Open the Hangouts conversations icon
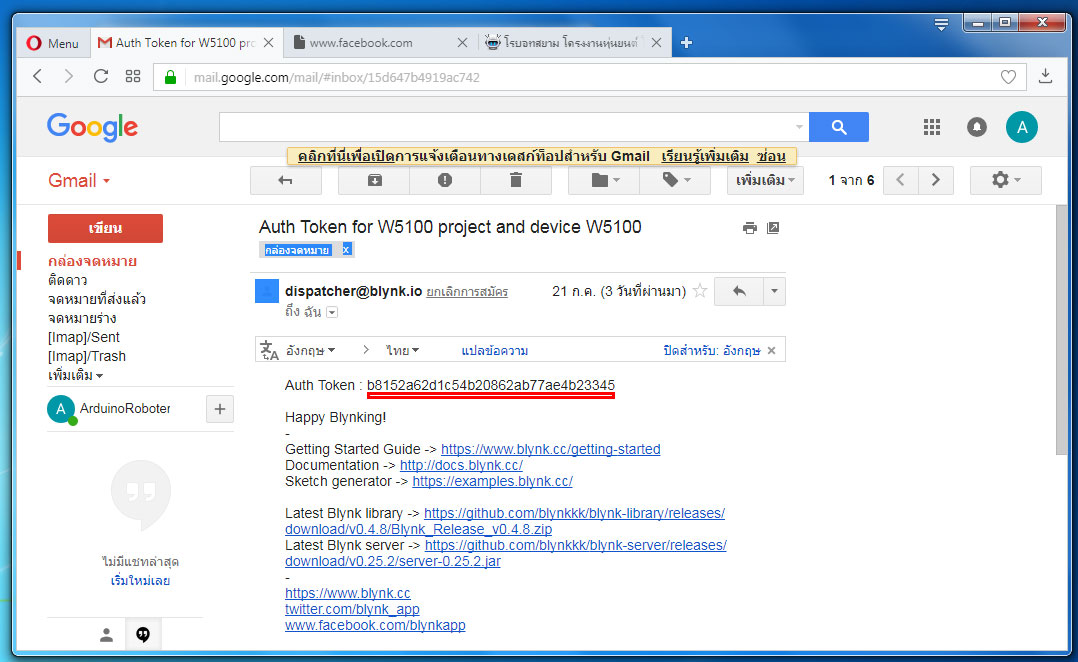1078x662 pixels. pyautogui.click(x=143, y=635)
